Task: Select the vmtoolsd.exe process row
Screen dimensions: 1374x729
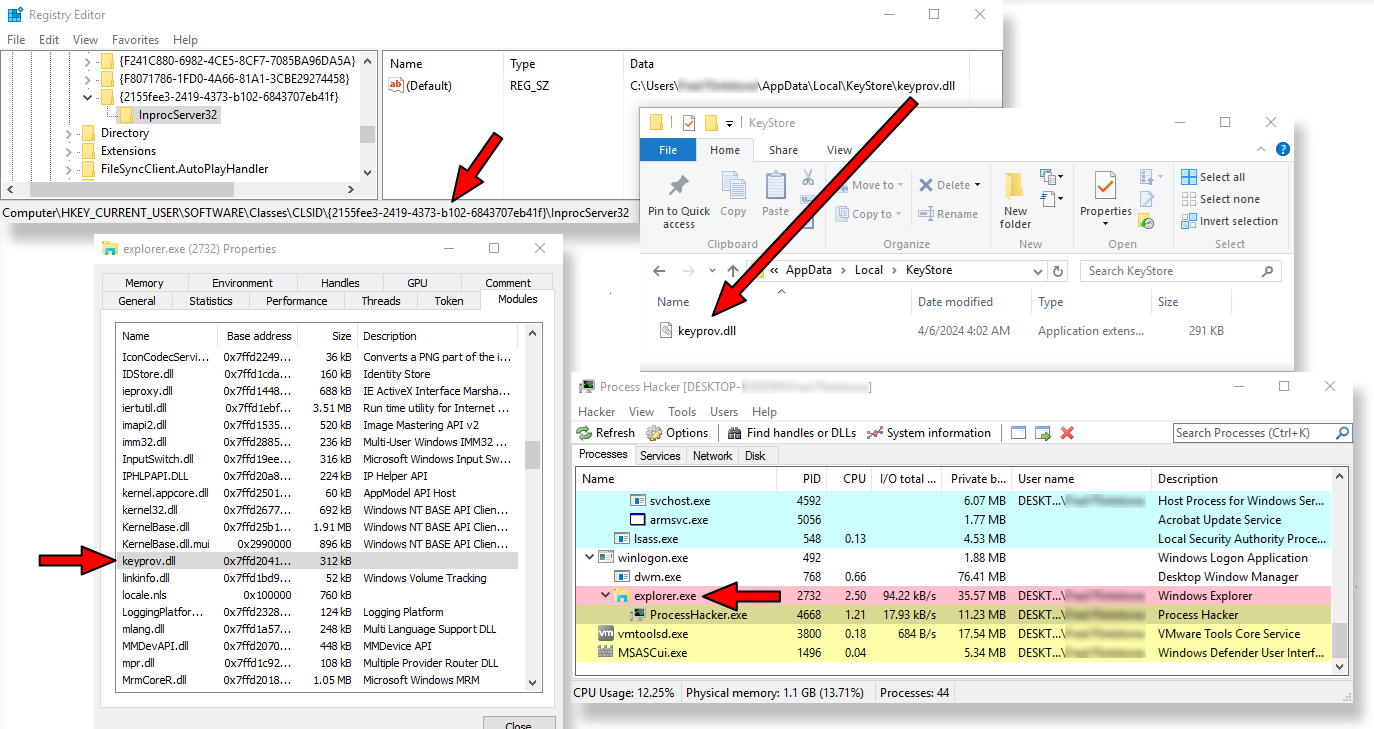Action: [955, 634]
